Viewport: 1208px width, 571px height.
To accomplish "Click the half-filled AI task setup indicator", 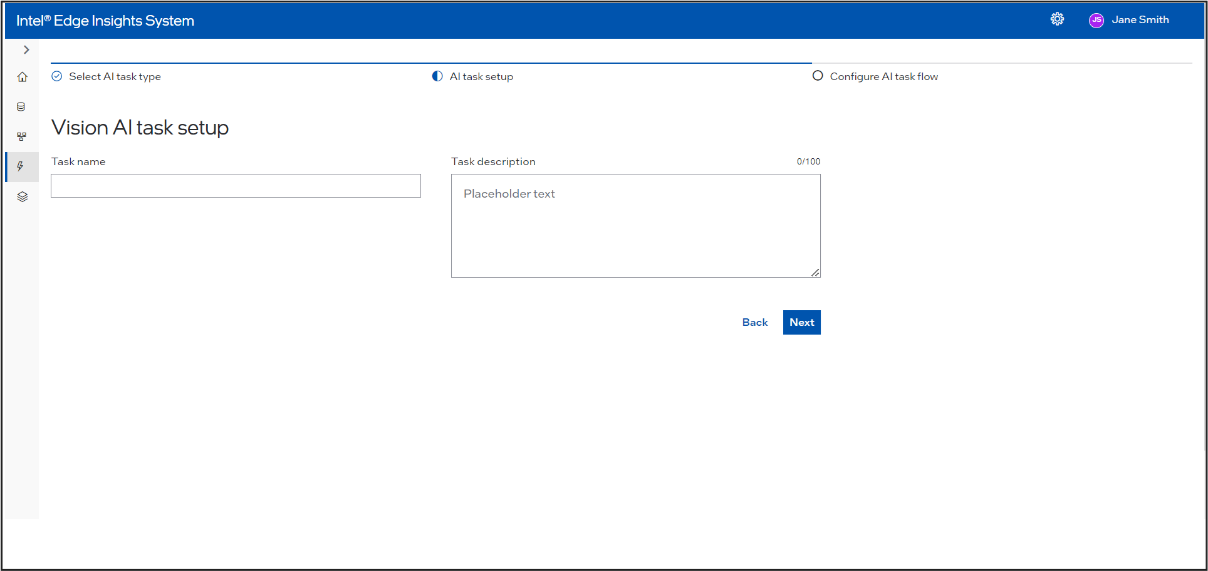I will click(x=437, y=76).
